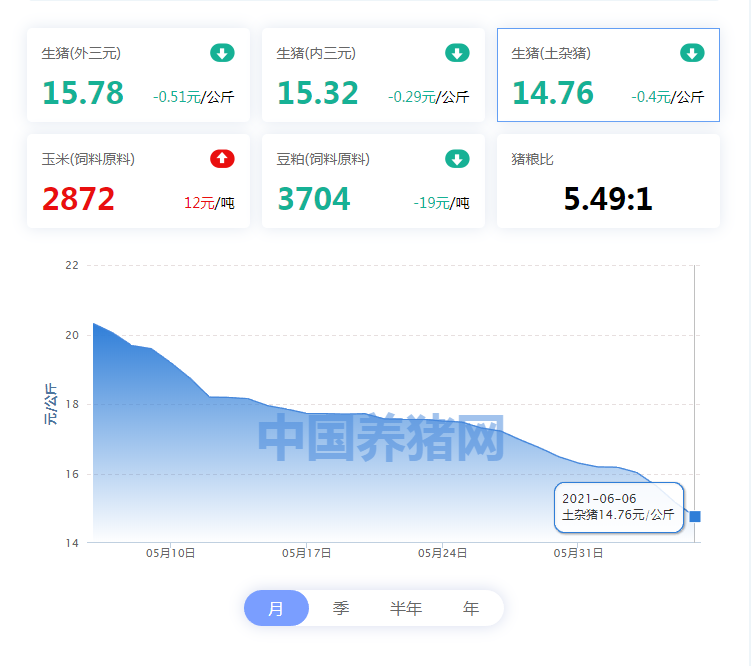This screenshot has width=751, height=666.
Task: Click the 05月17日 axis label
Action: coord(307,553)
